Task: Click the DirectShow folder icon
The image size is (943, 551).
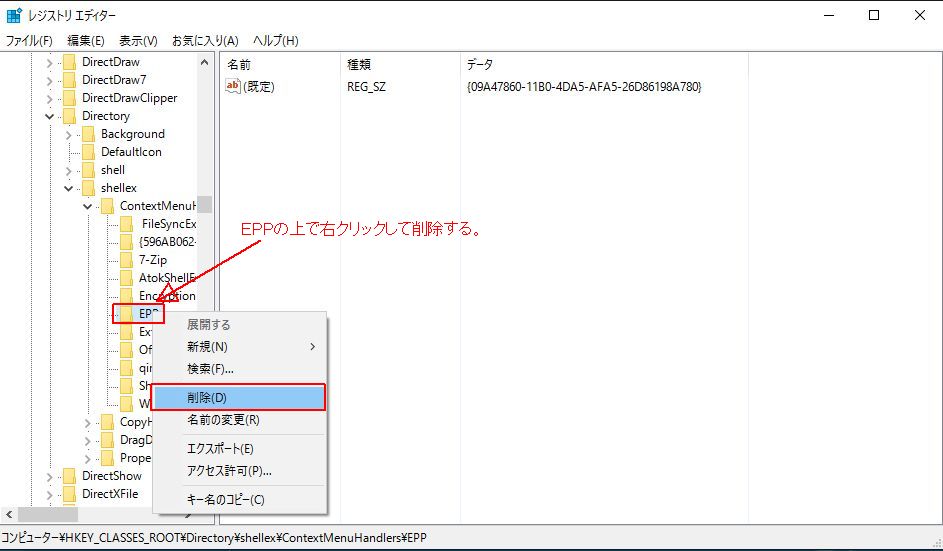Action: (69, 476)
